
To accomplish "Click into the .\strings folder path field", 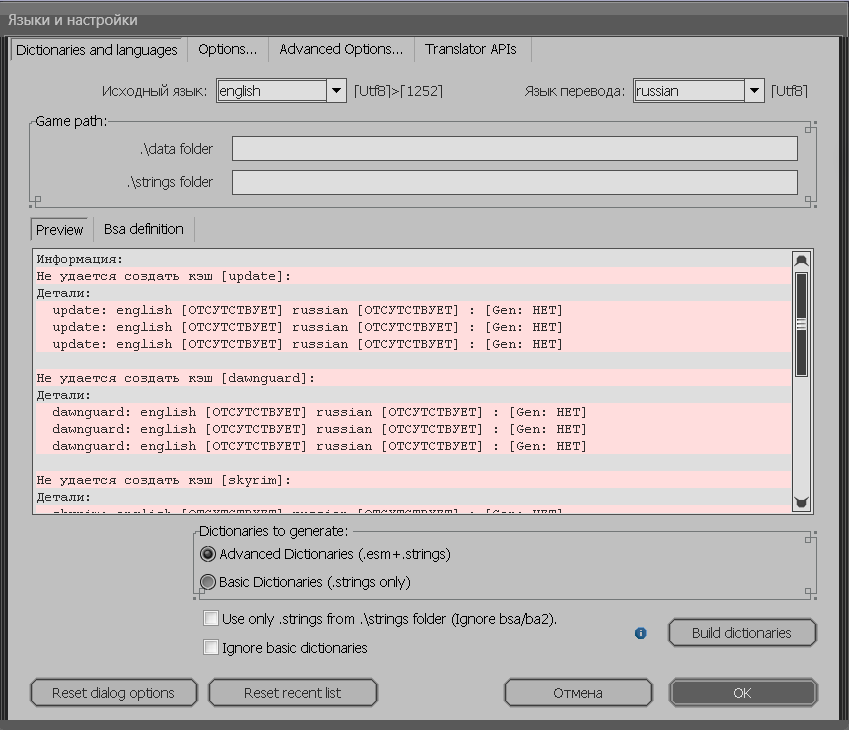I will (514, 182).
